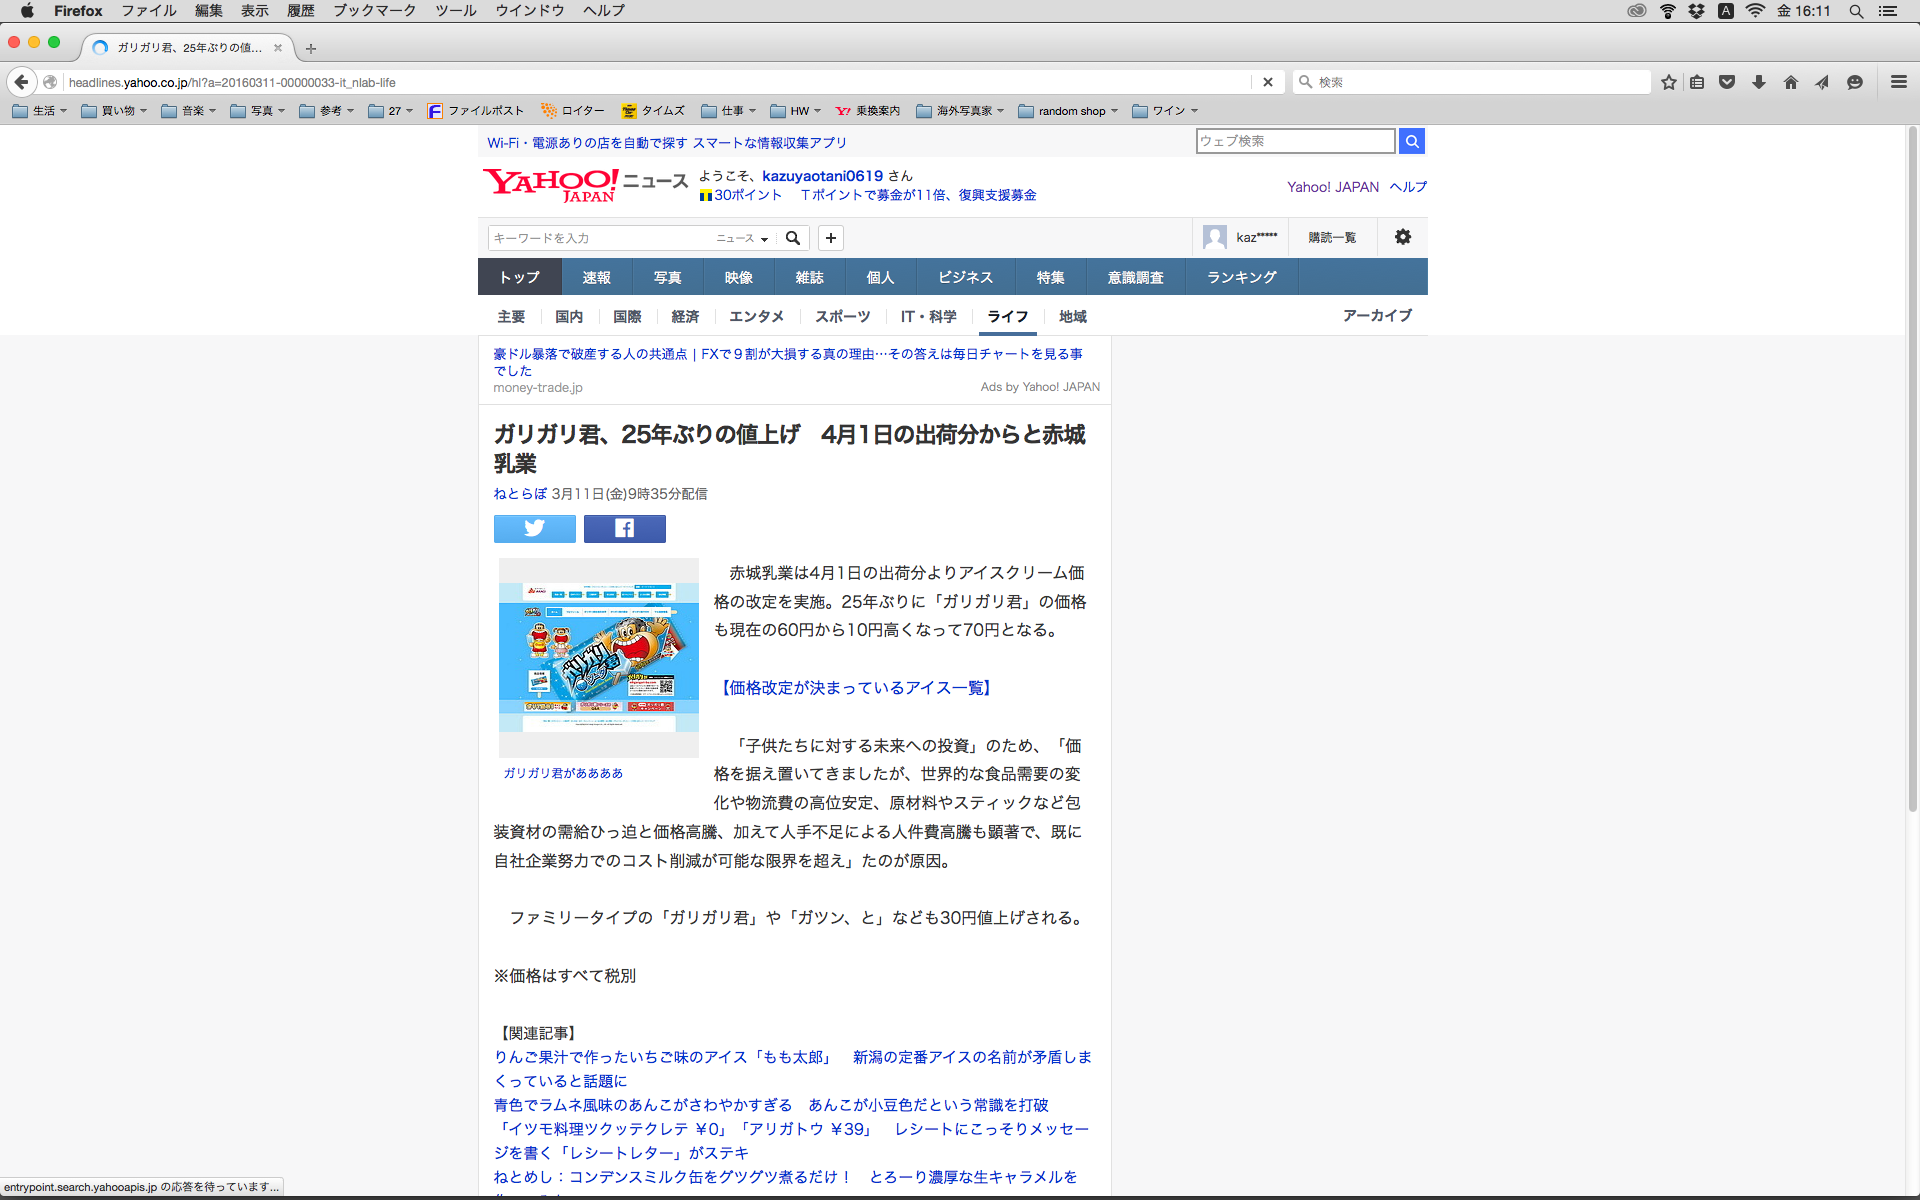Go to Firefox home icon

[x=1790, y=82]
